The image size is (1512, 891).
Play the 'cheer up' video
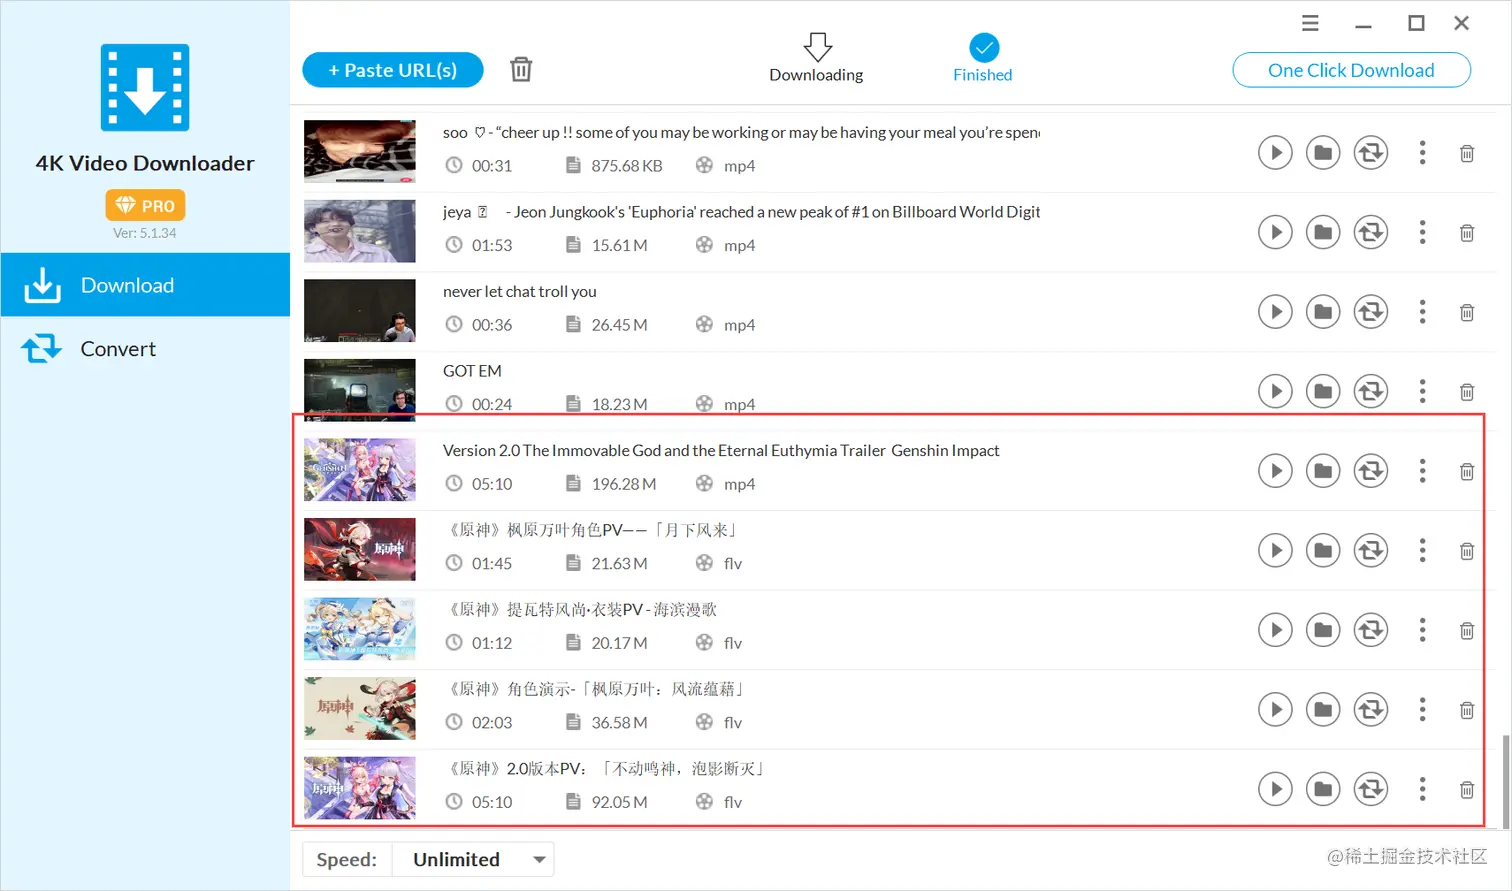point(1275,153)
